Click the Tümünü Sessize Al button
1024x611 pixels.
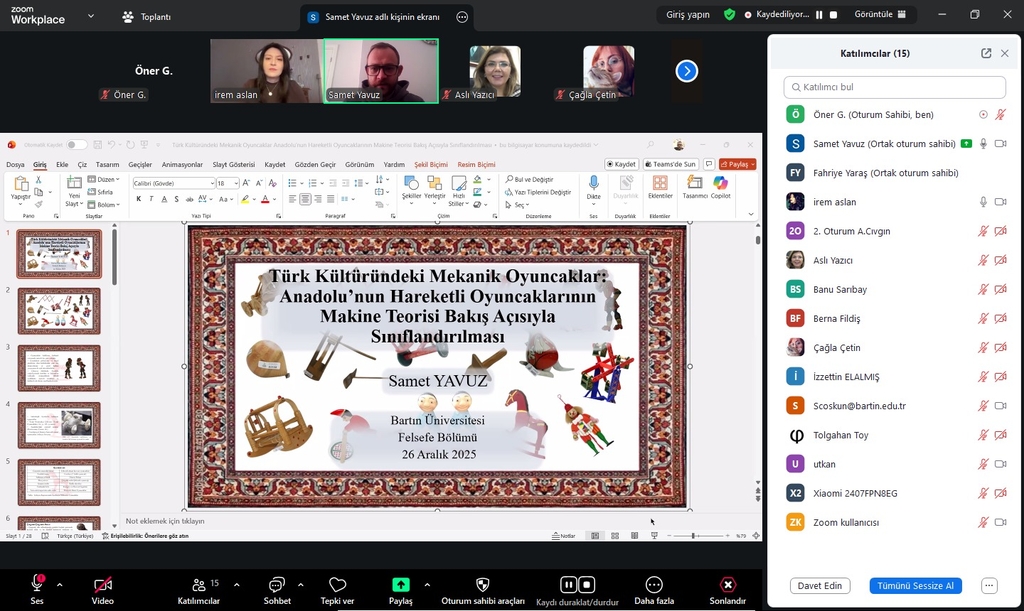coord(915,586)
